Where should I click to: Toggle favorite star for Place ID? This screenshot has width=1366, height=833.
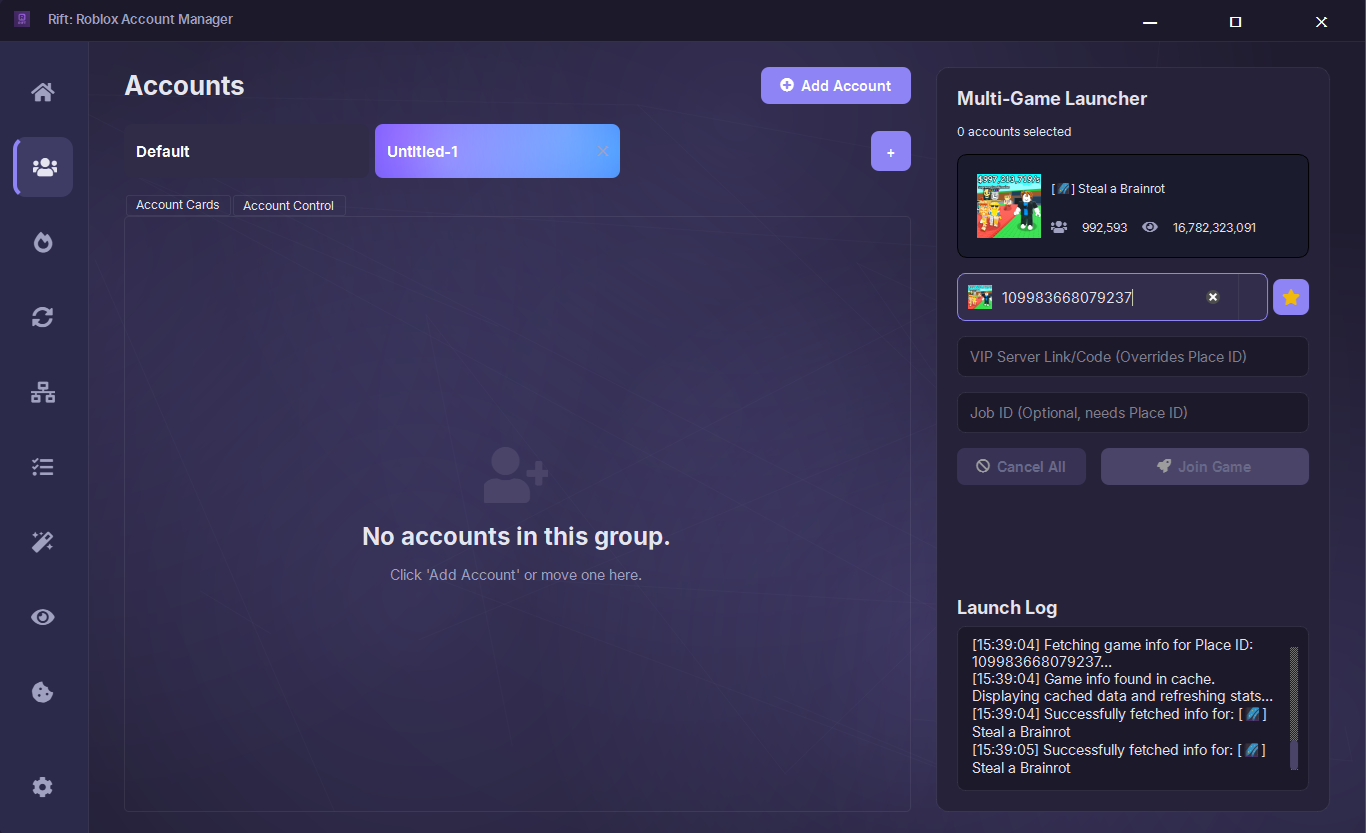[x=1290, y=297]
